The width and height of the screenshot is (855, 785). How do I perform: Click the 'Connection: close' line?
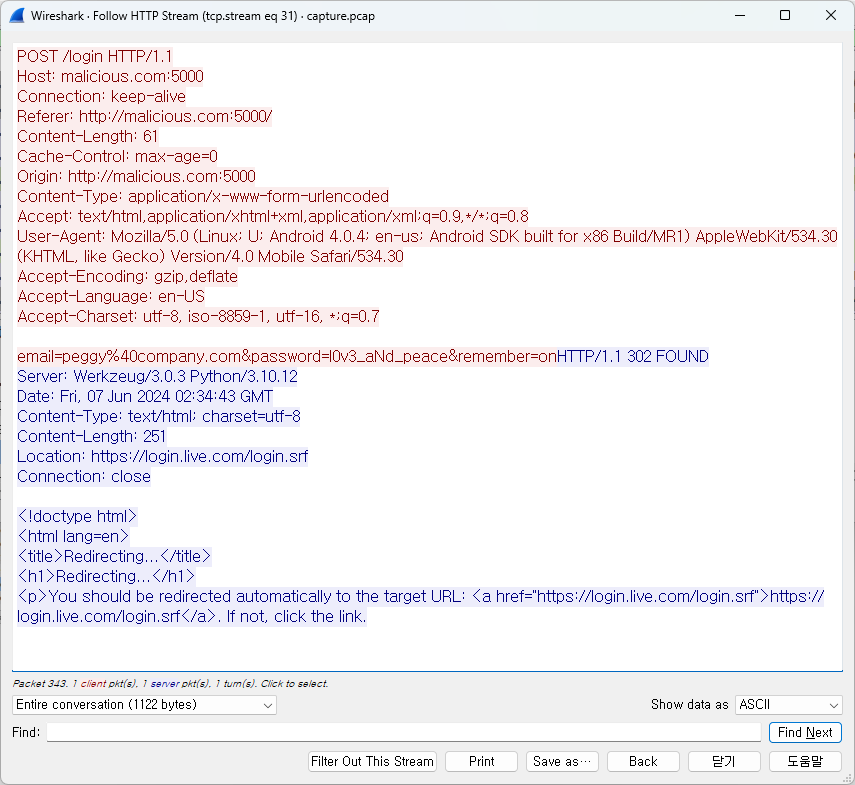[x=83, y=476]
